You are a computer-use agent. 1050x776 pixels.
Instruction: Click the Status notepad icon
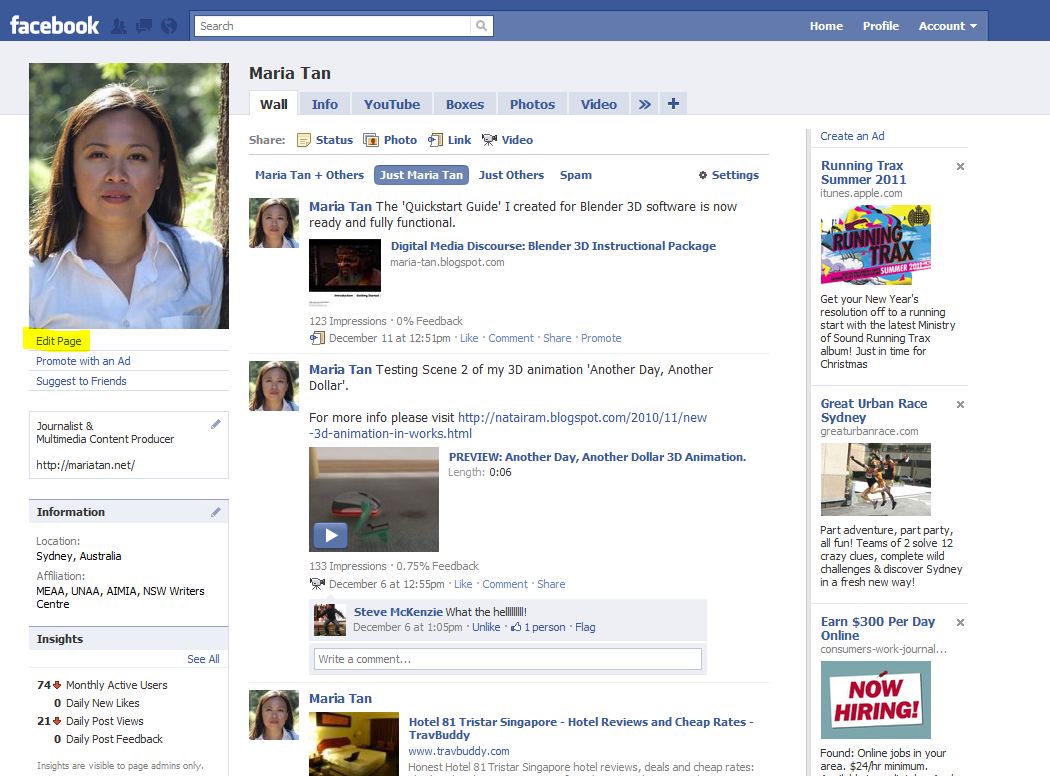304,140
